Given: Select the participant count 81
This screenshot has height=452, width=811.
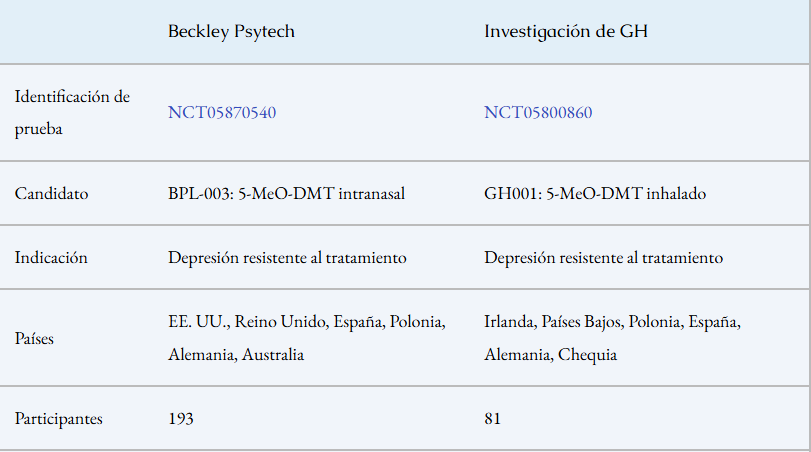Looking at the screenshot, I should 493,418.
